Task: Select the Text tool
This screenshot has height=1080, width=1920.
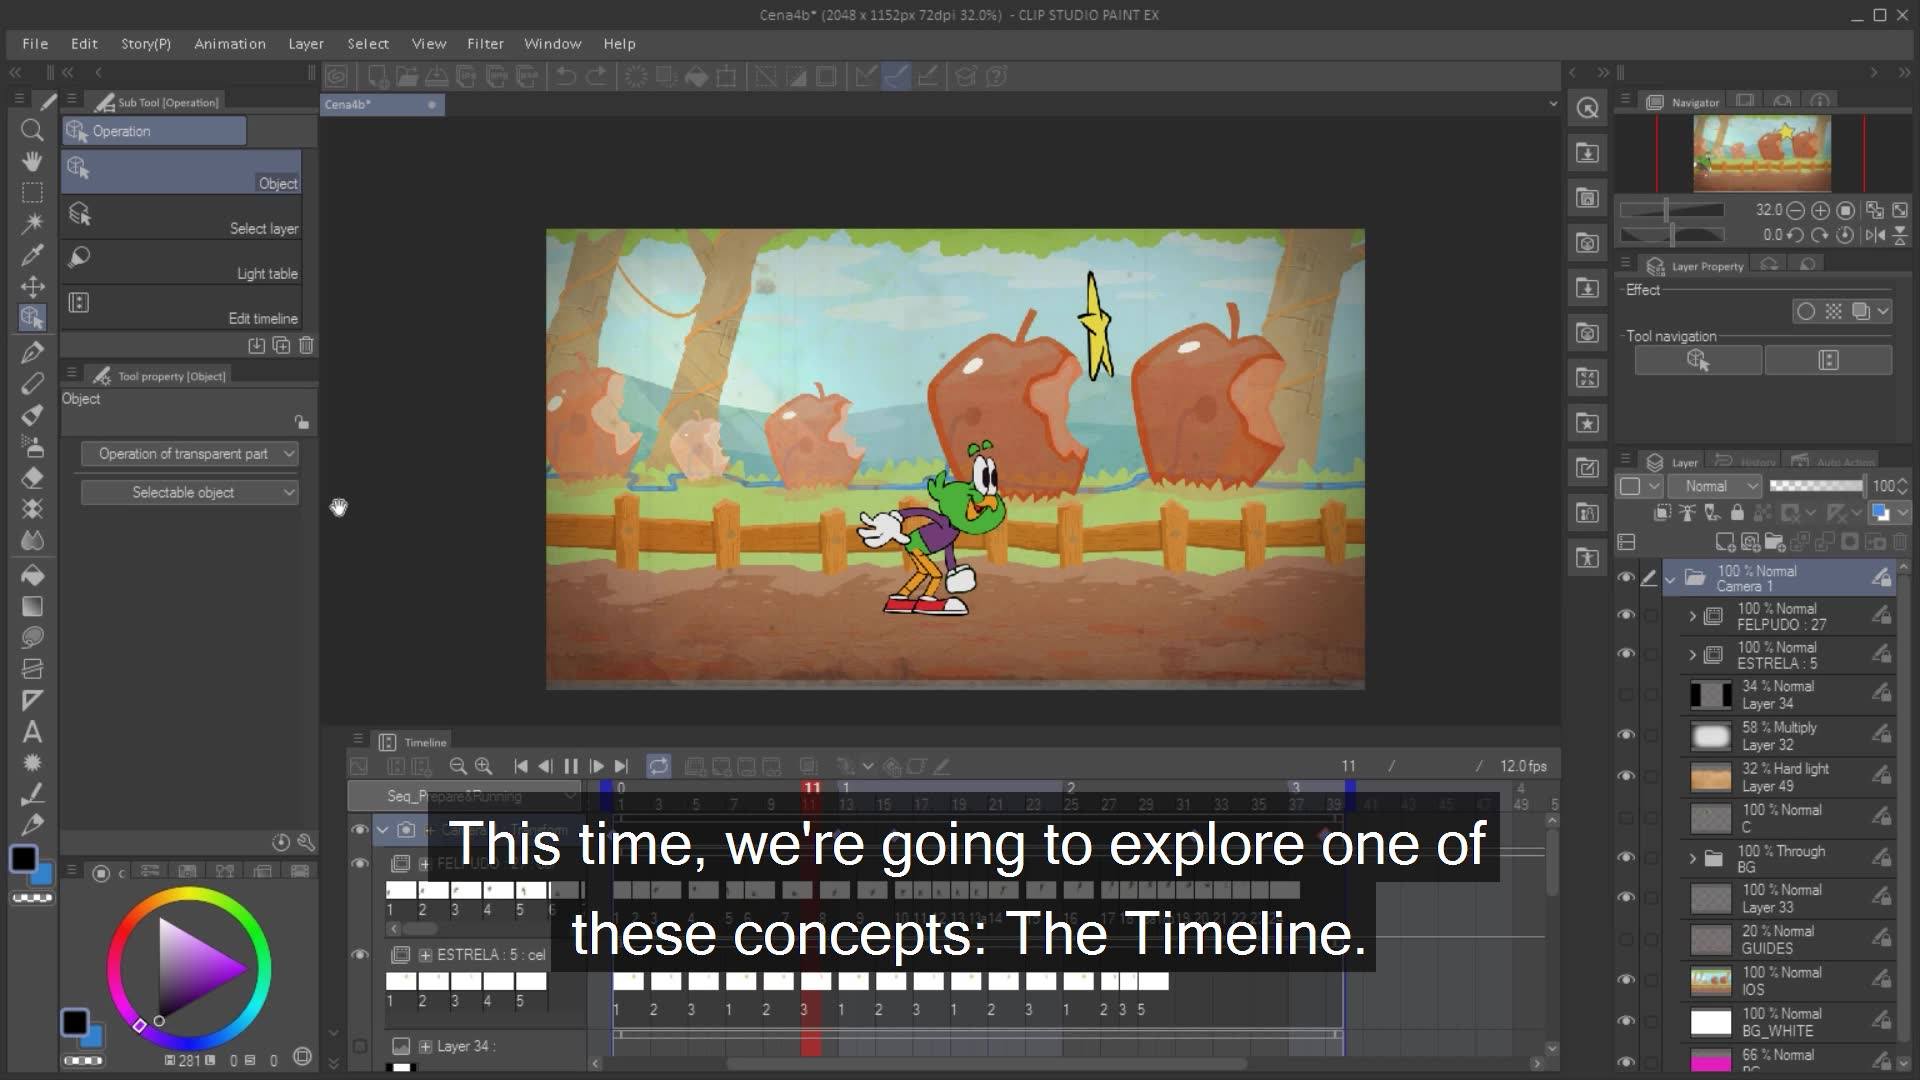Action: point(32,731)
